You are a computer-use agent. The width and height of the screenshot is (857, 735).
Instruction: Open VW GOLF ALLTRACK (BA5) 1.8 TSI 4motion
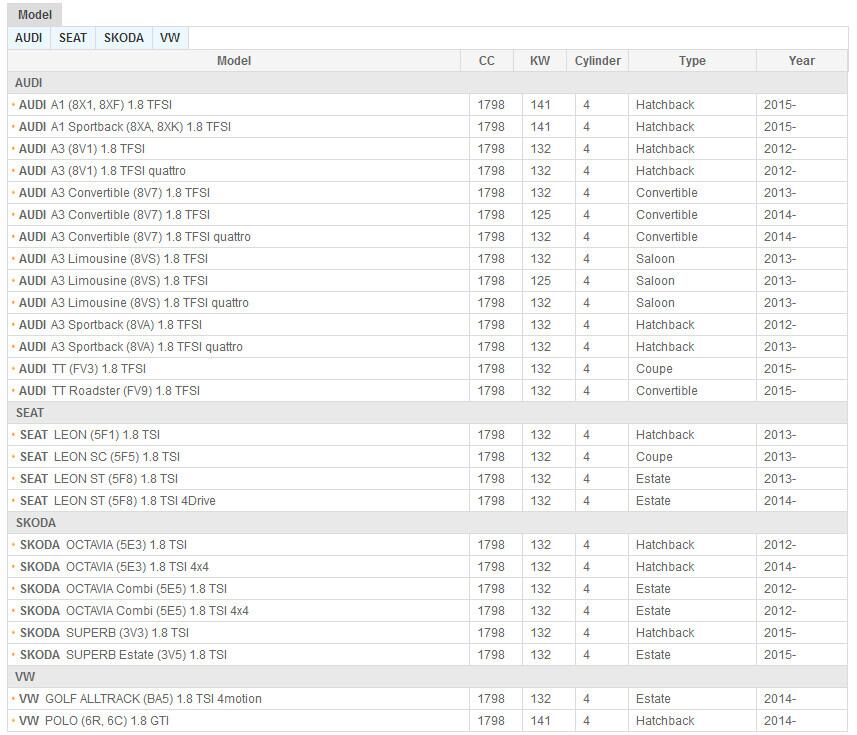point(140,699)
